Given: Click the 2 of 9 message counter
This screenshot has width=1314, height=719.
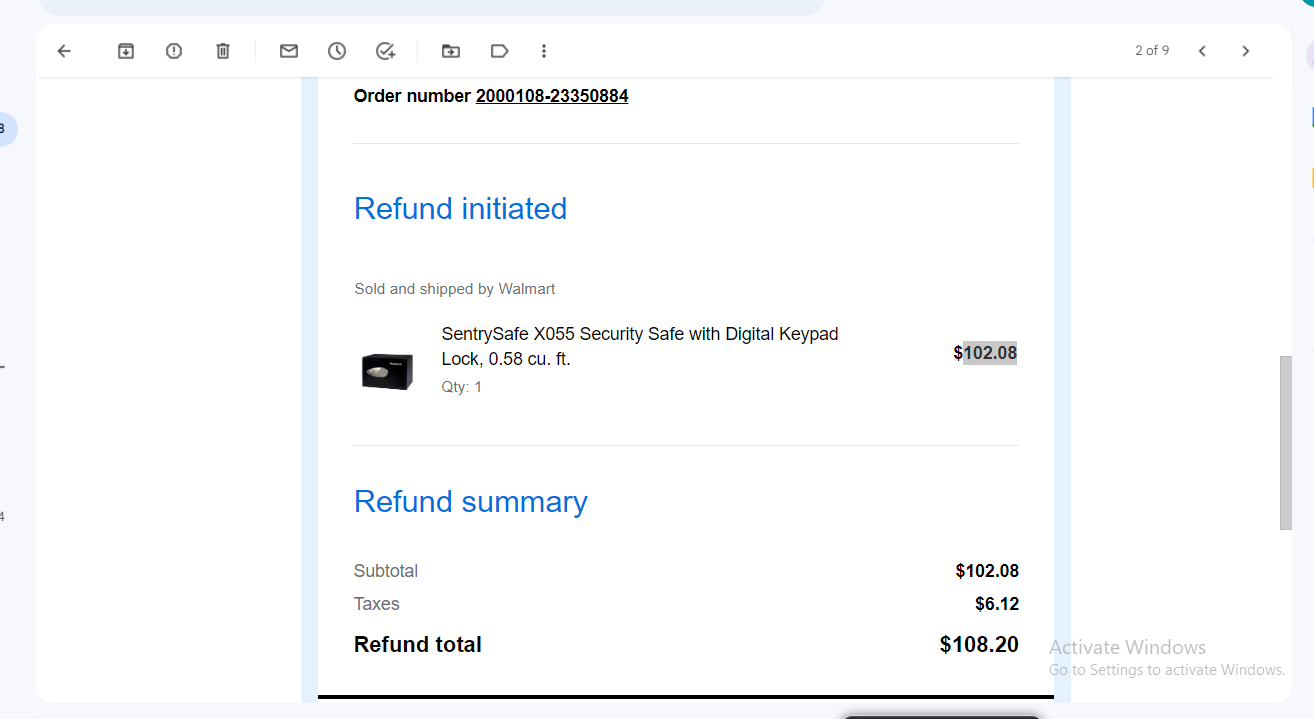Looking at the screenshot, I should pos(1152,51).
